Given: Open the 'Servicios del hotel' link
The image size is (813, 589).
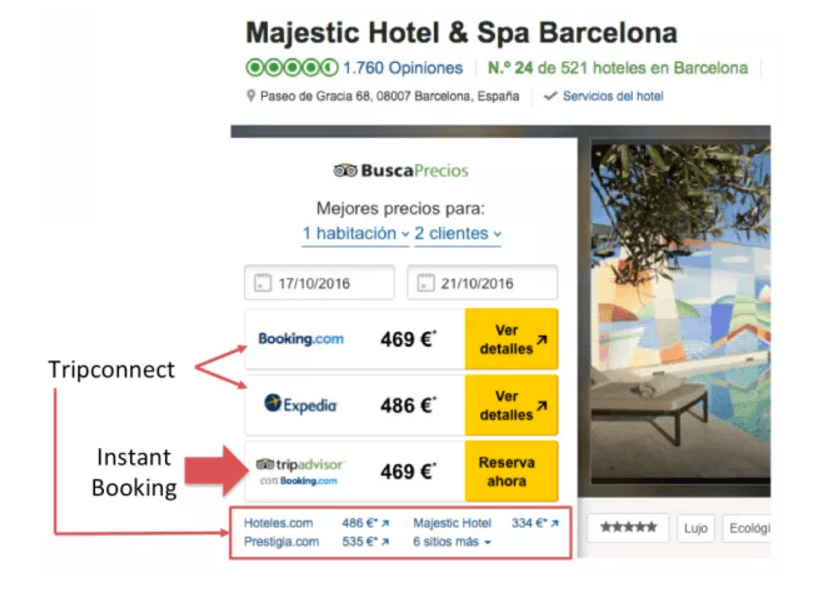Looking at the screenshot, I should (612, 97).
